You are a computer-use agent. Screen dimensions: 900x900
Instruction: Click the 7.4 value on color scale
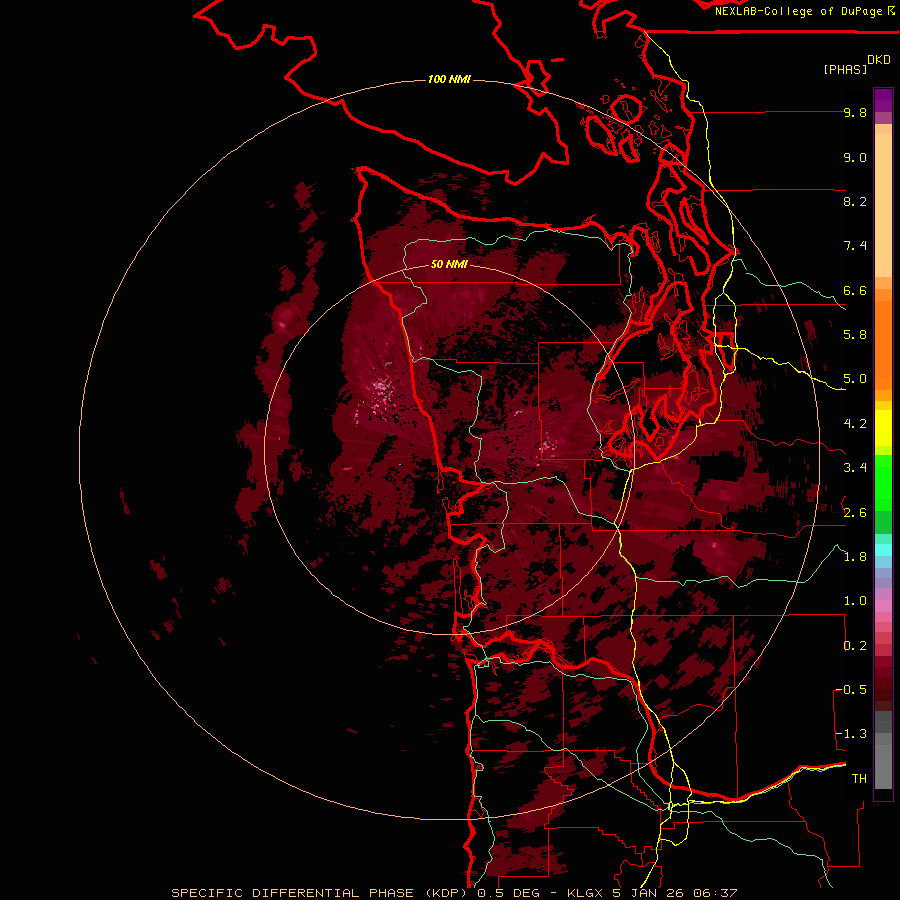tap(855, 246)
